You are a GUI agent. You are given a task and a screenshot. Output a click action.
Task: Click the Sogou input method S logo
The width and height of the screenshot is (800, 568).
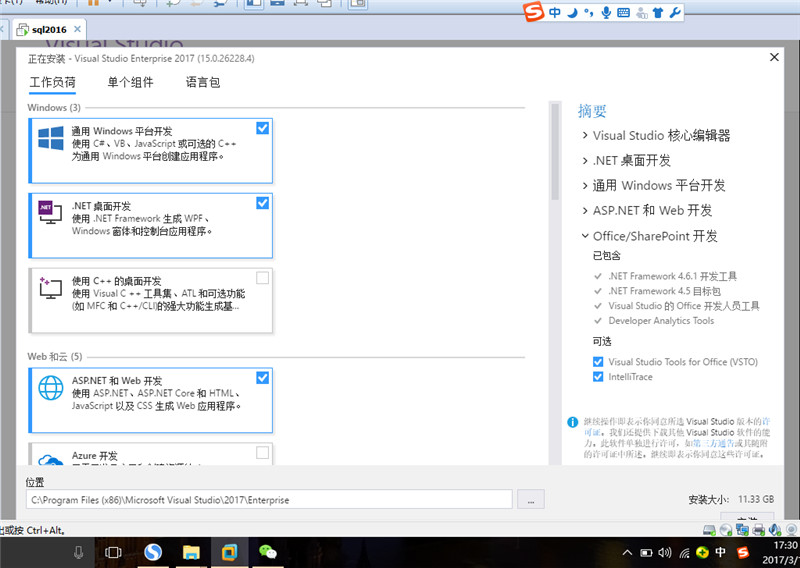(x=534, y=11)
